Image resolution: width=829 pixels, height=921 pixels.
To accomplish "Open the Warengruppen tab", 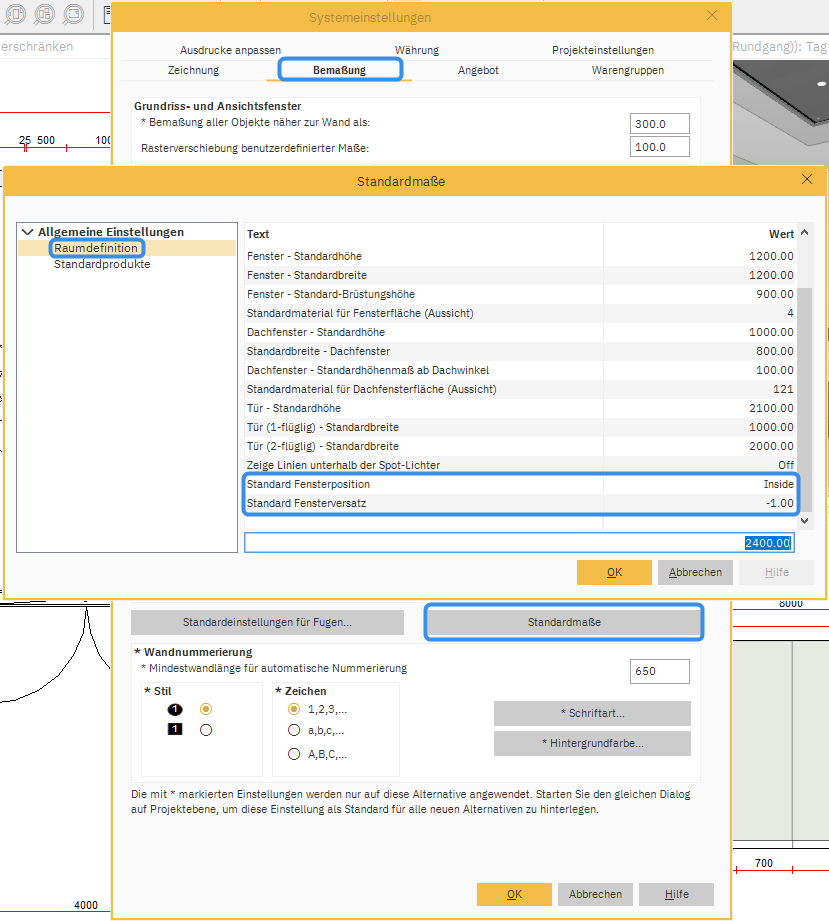I will (x=627, y=70).
